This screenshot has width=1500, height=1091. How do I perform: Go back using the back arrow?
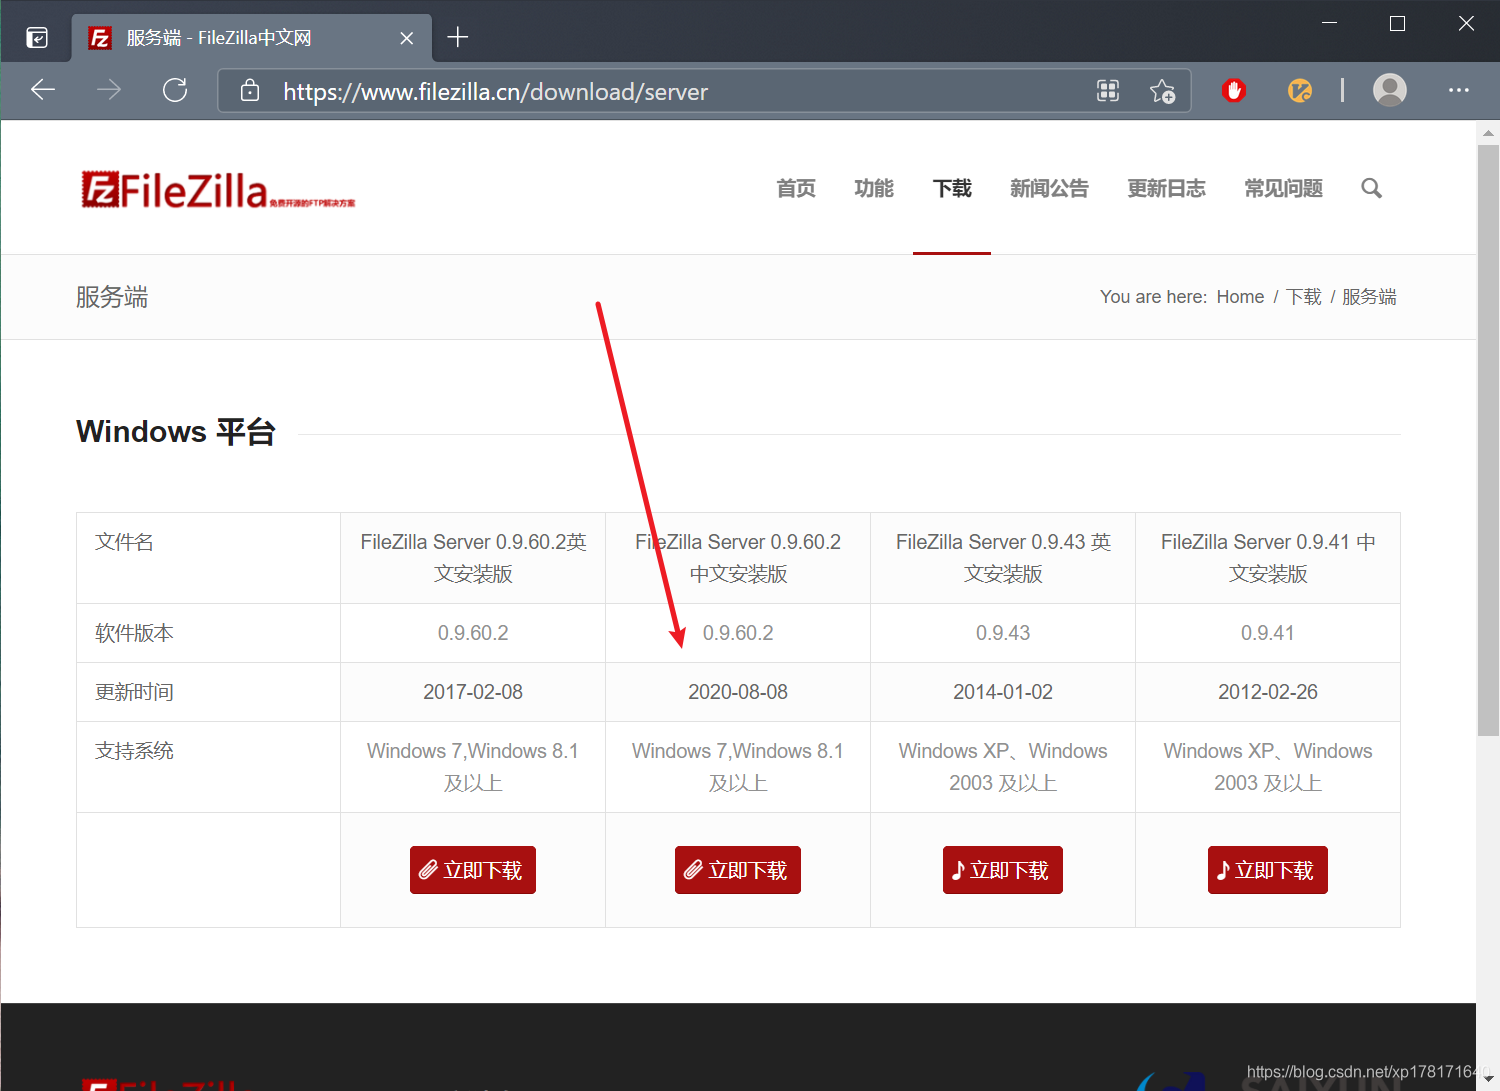click(x=43, y=90)
